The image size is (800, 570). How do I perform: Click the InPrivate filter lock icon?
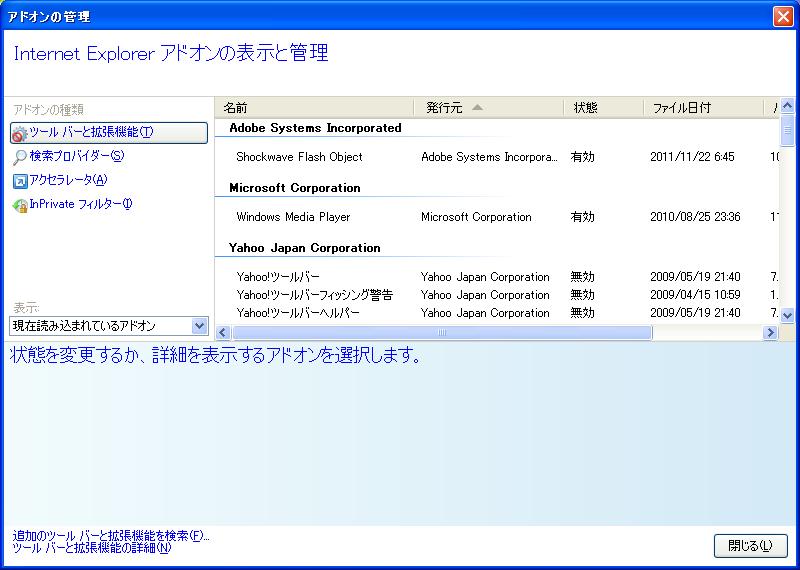20,205
